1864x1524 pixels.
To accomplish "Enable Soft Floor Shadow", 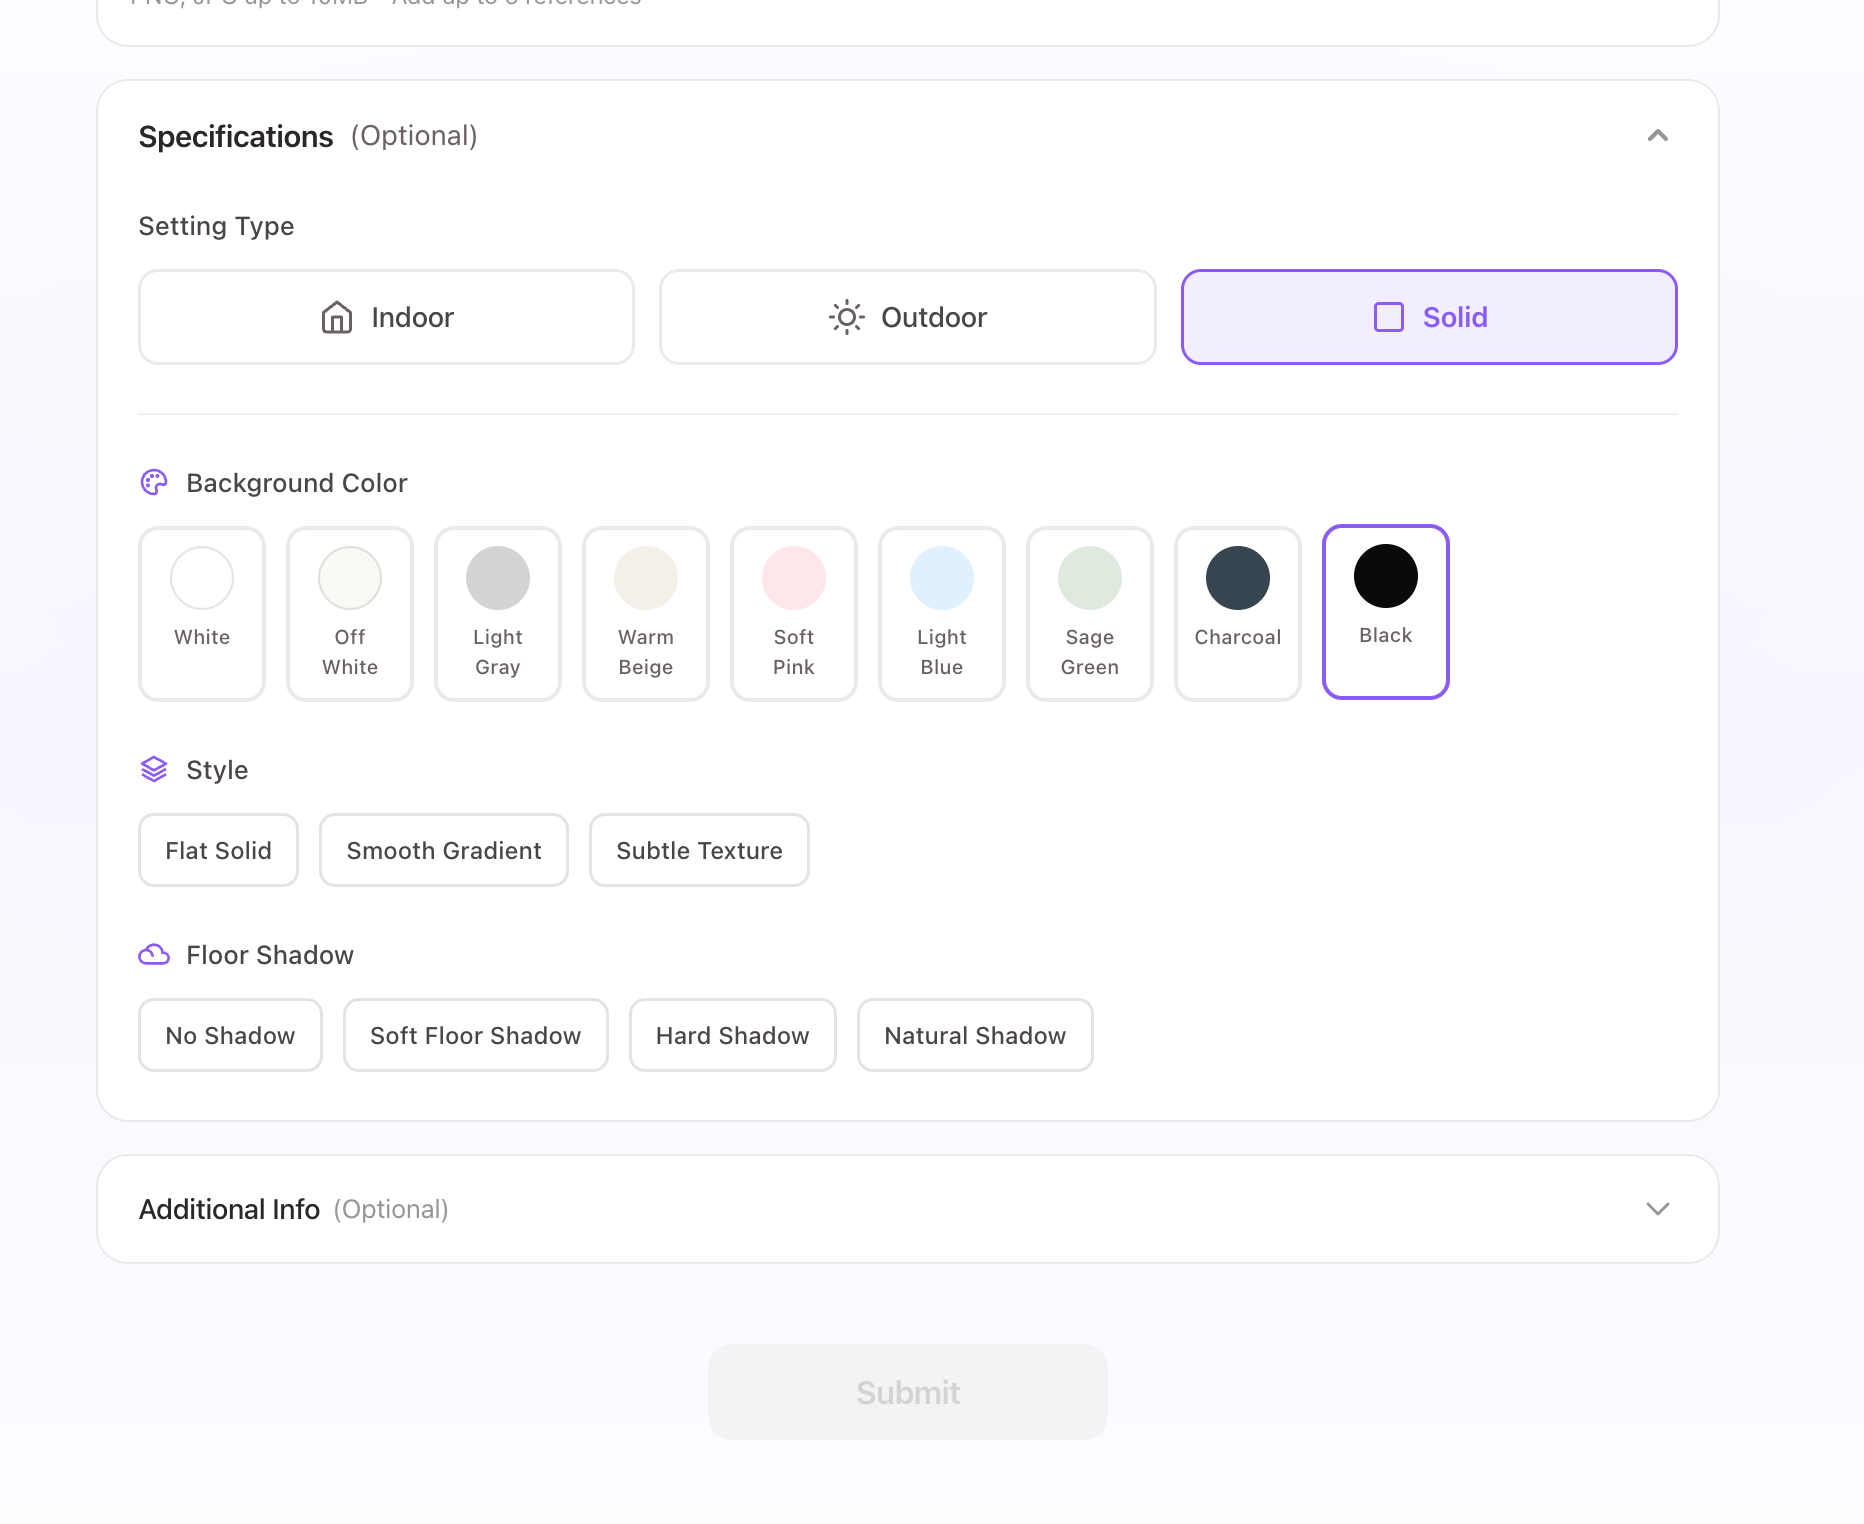I will click(475, 1036).
